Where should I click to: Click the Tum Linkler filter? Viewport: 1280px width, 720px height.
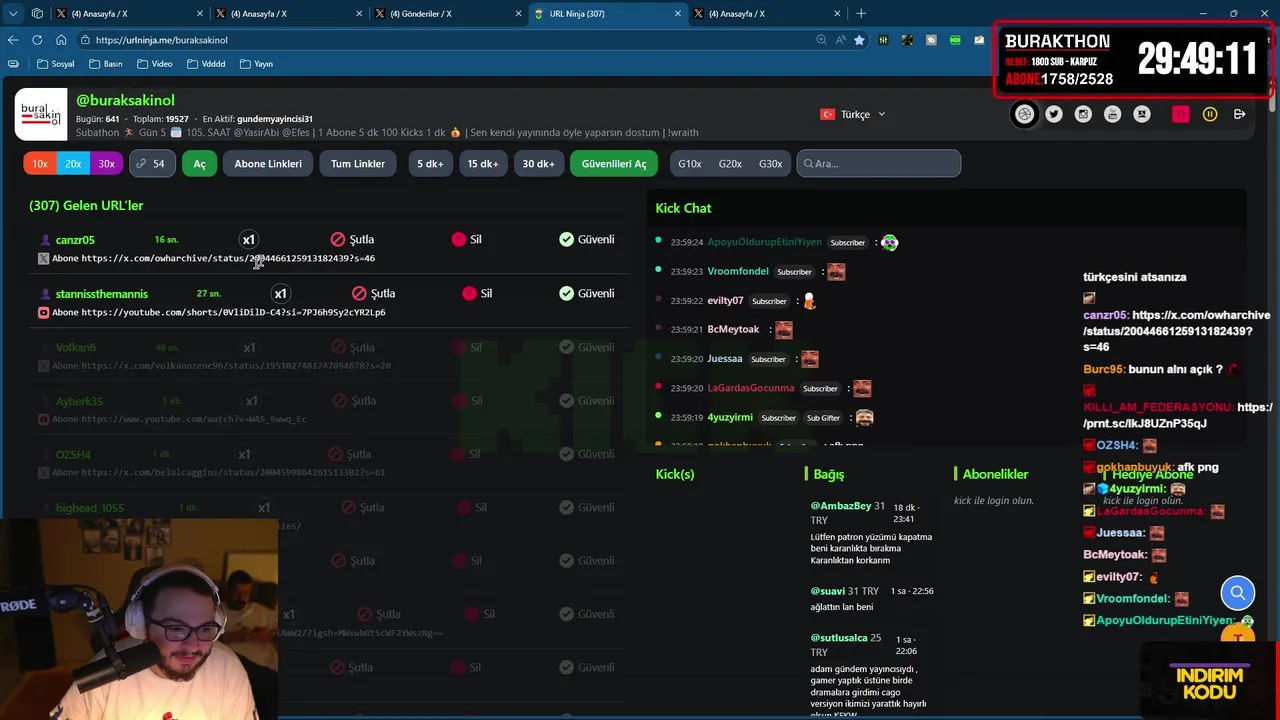pos(358,164)
